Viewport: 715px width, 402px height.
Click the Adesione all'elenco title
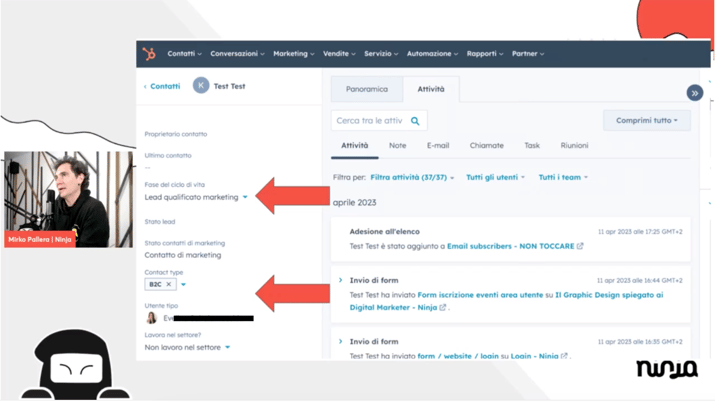(x=384, y=232)
